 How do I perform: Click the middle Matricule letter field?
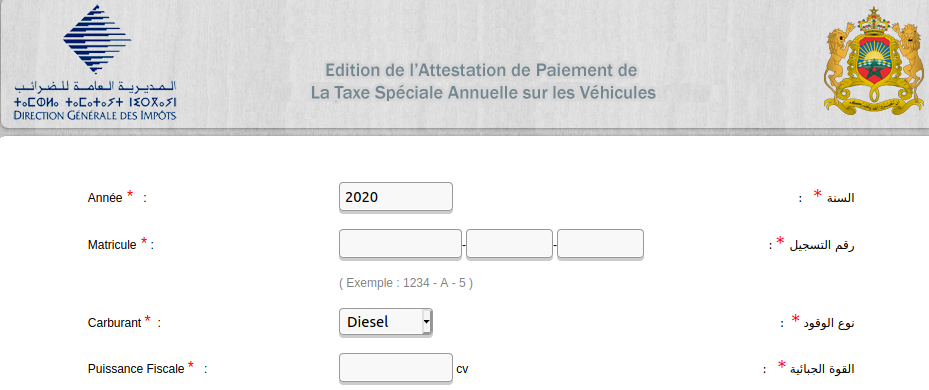coord(510,244)
